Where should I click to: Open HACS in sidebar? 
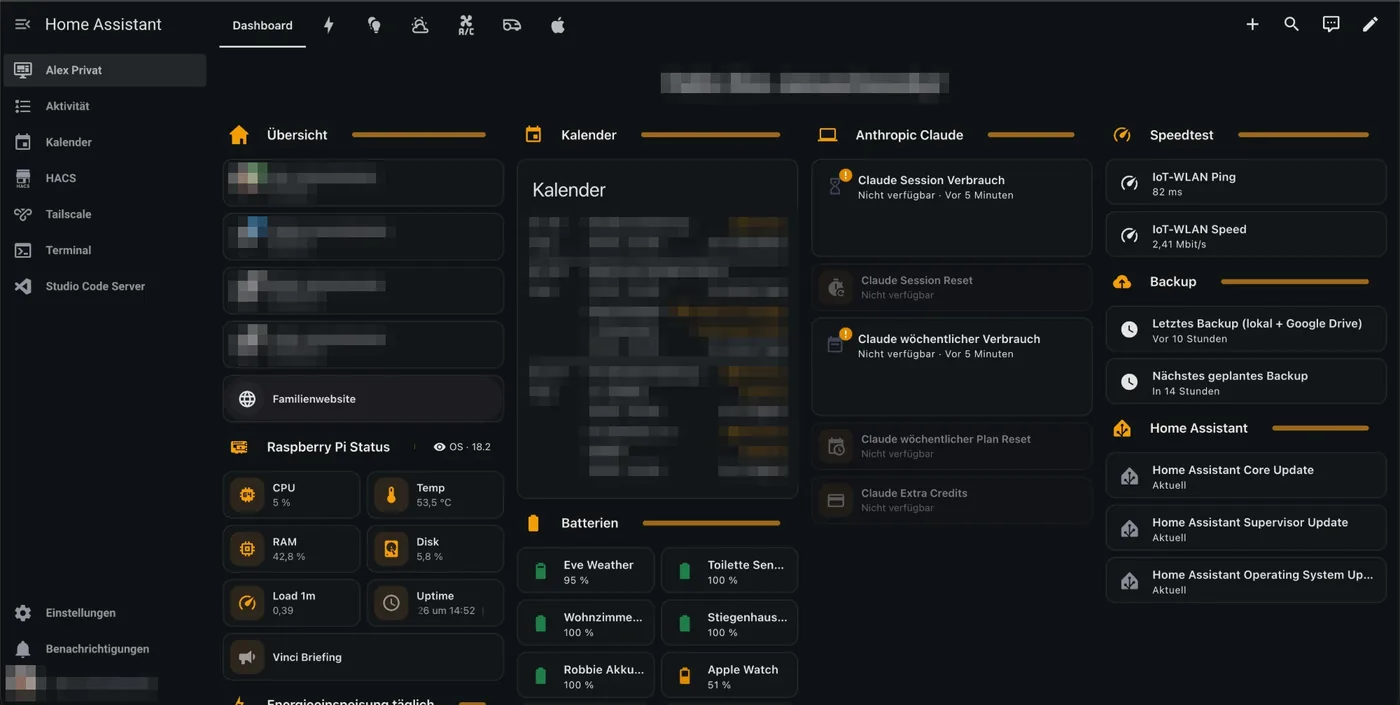pyautogui.click(x=105, y=178)
